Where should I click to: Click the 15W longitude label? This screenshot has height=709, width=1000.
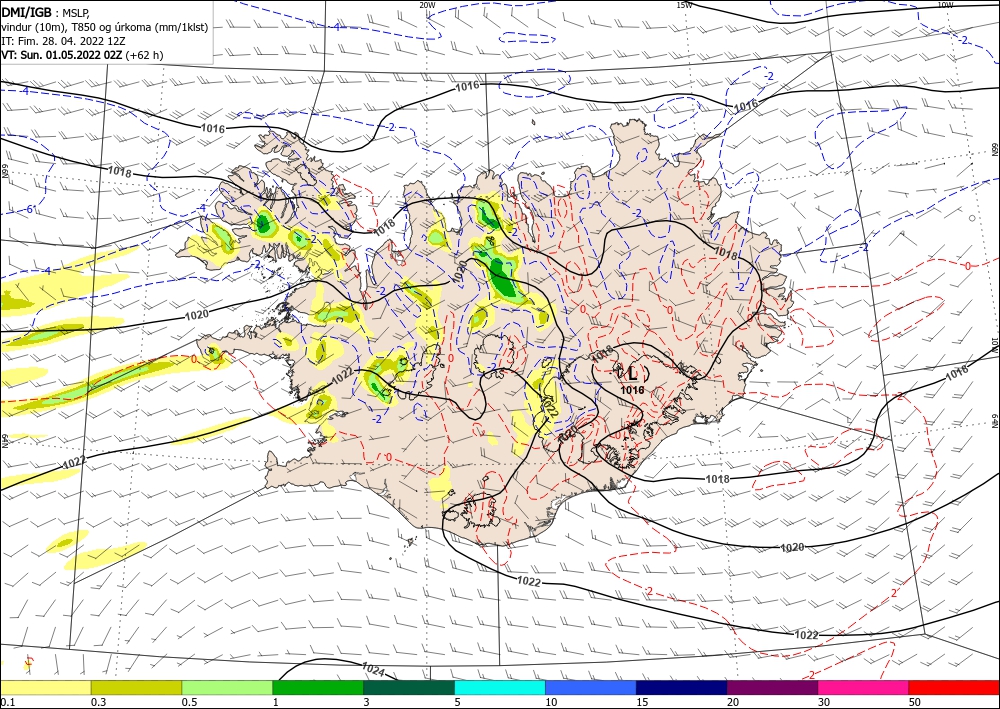[x=684, y=4]
